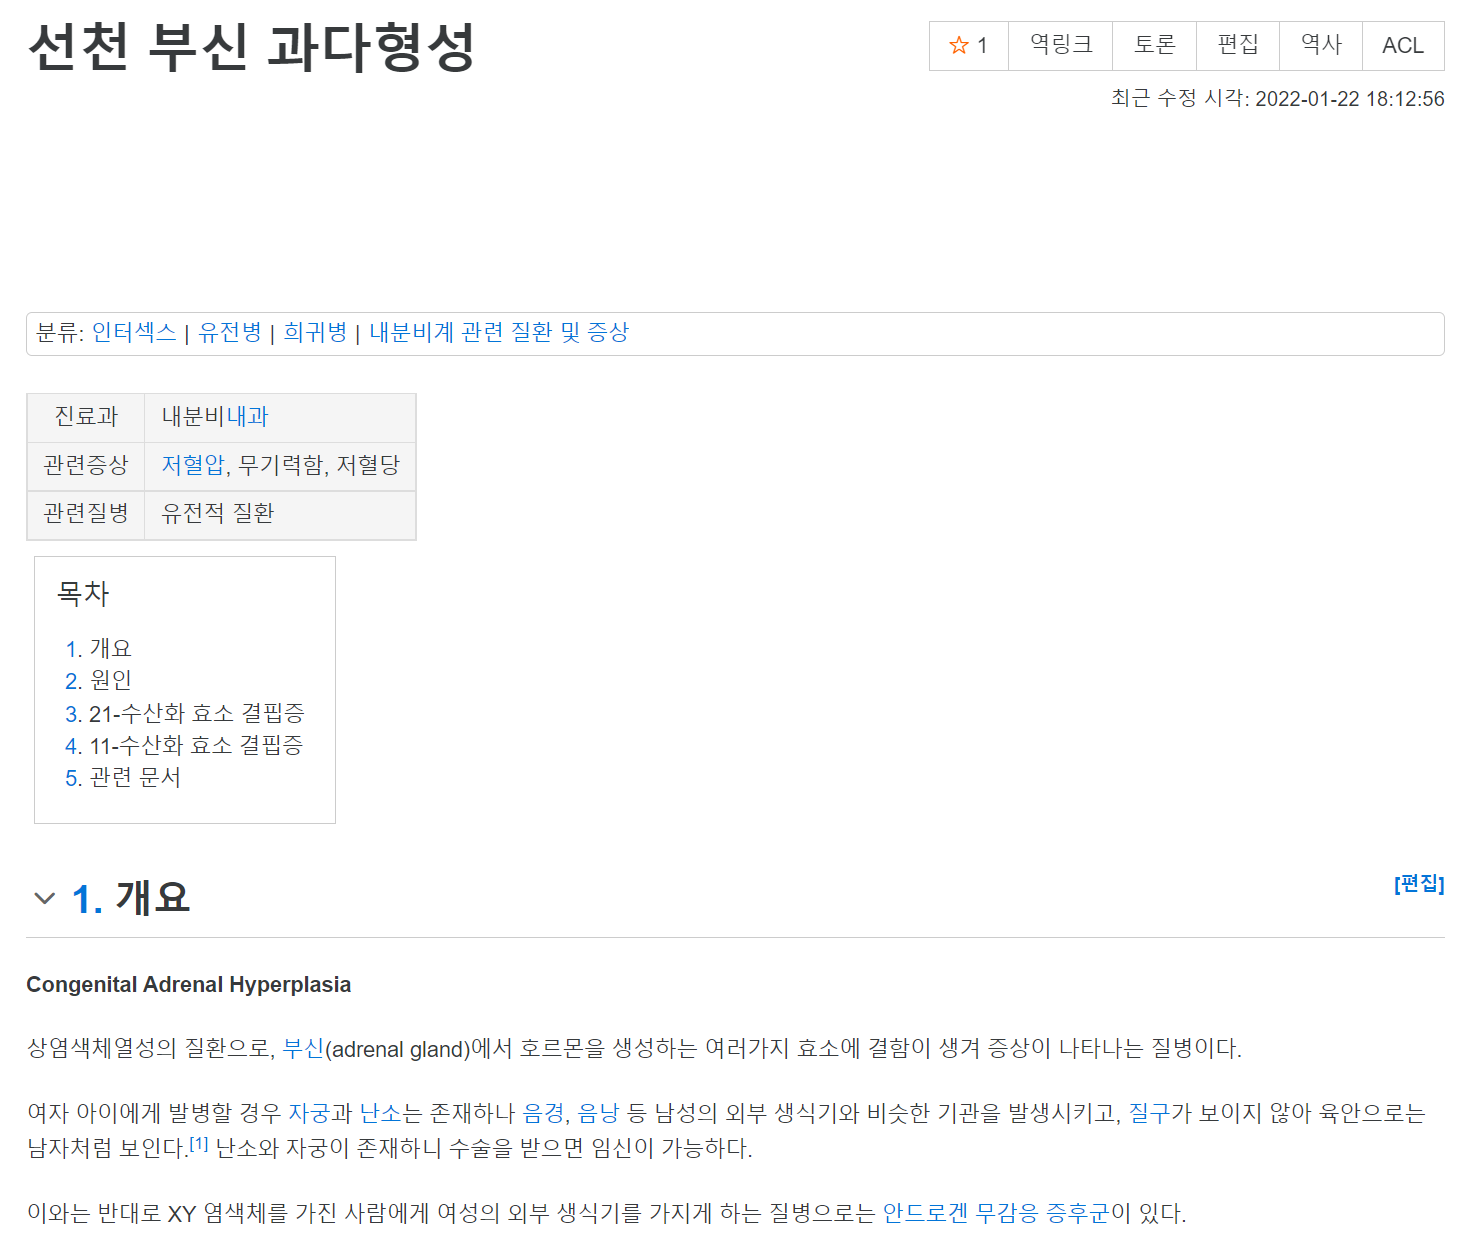
Task: View the 역사 page history
Action: pos(1320,46)
